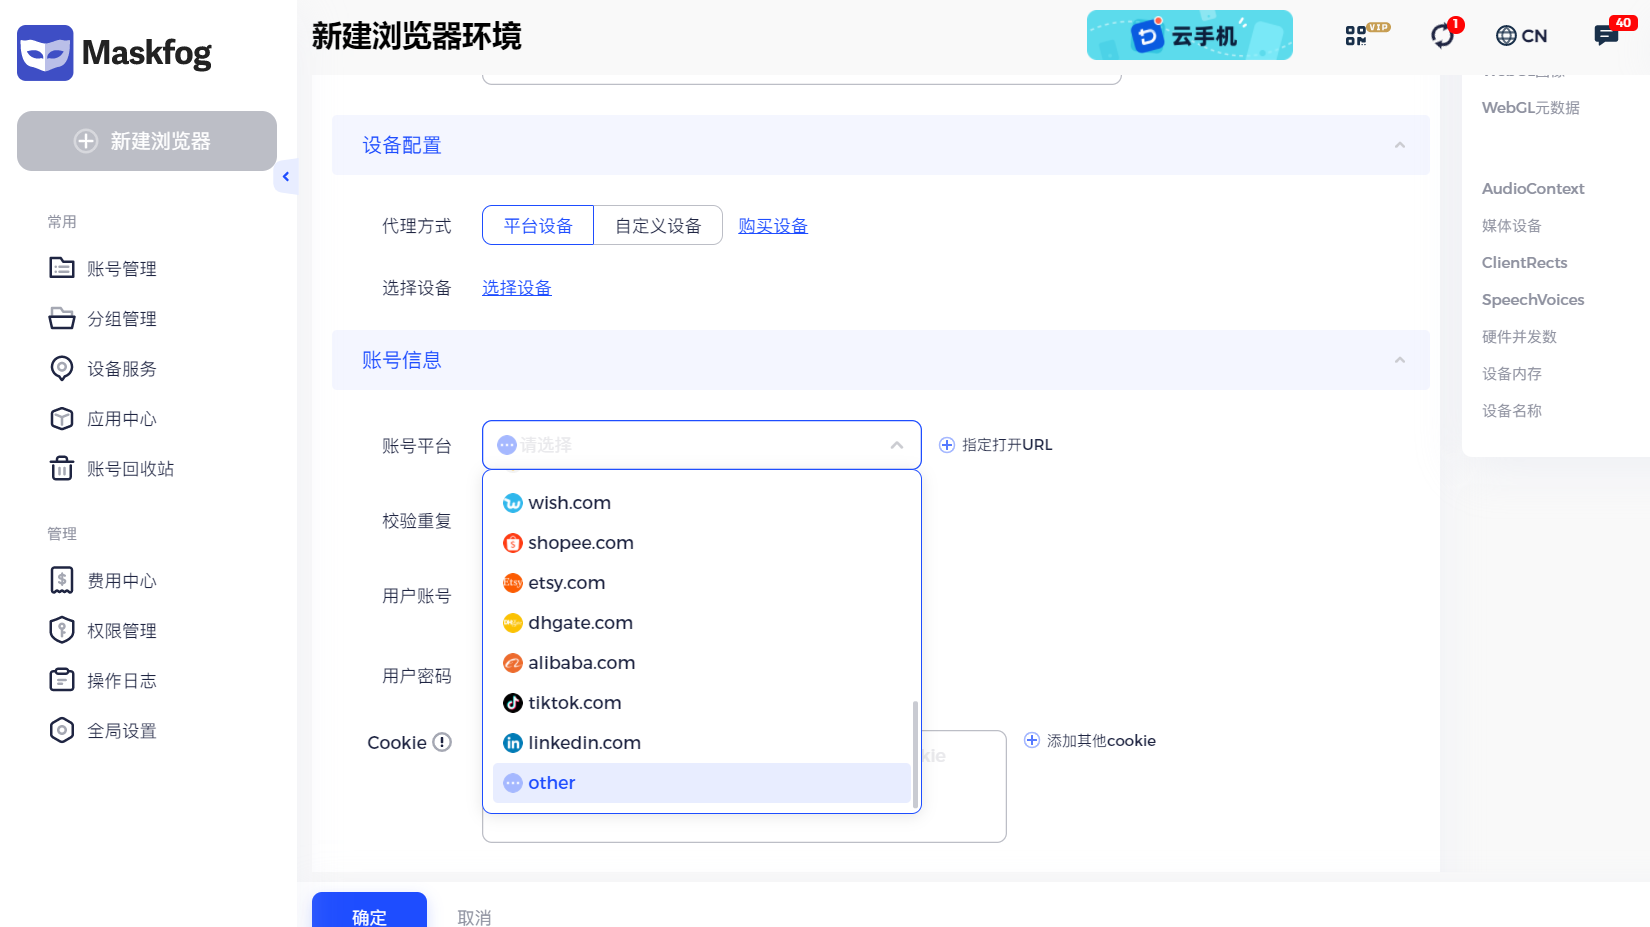The image size is (1650, 927).
Task: Open 账号回收站 in sidebar
Action: 112,468
